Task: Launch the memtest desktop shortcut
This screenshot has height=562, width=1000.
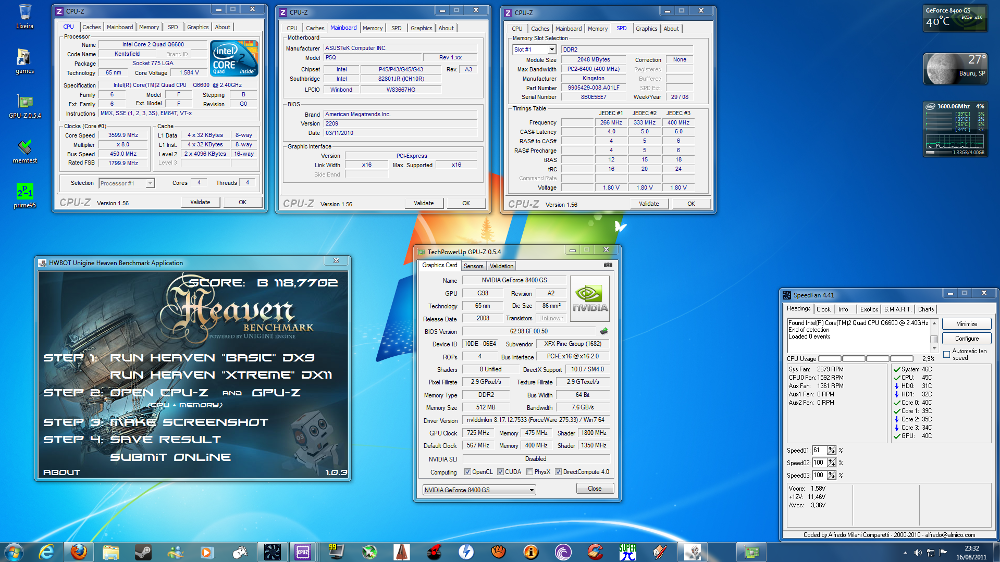Action: pyautogui.click(x=24, y=151)
